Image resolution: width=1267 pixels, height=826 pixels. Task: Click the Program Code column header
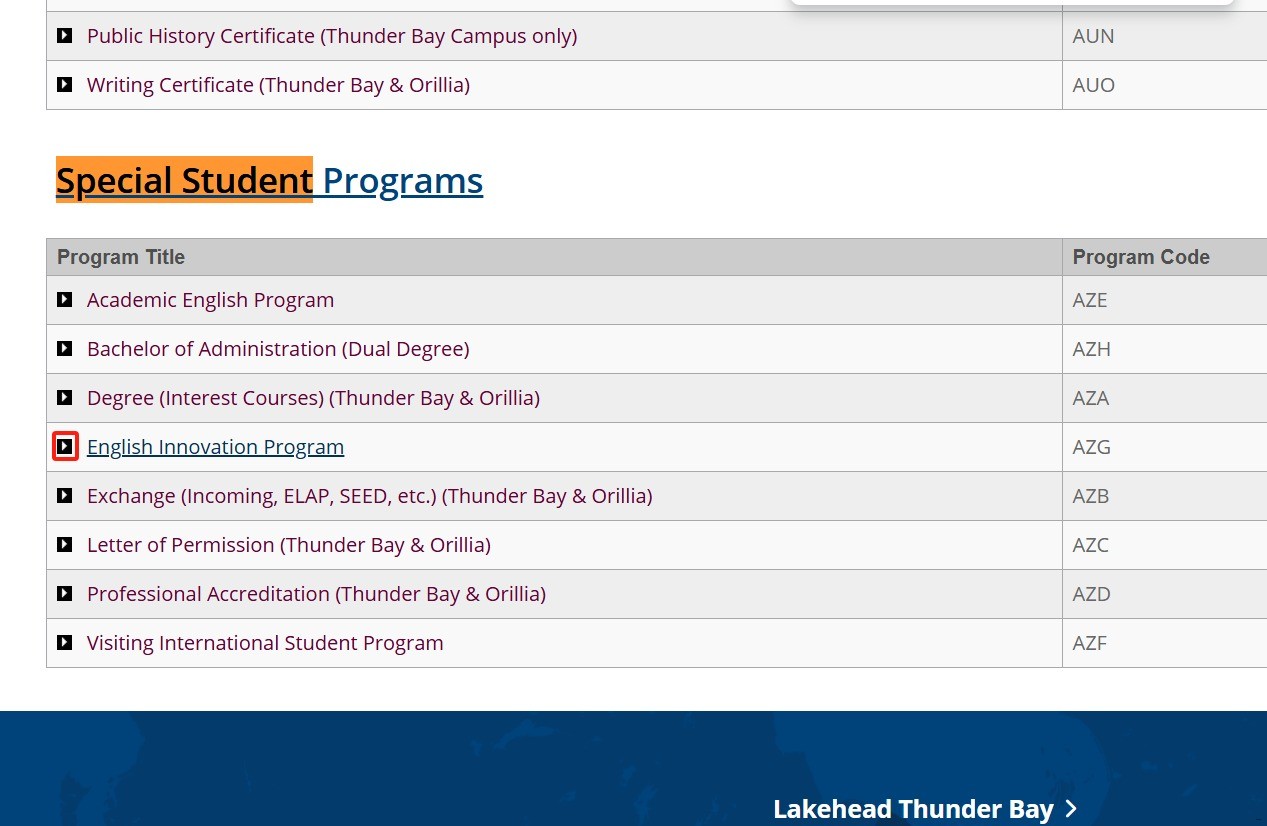[x=1141, y=257]
